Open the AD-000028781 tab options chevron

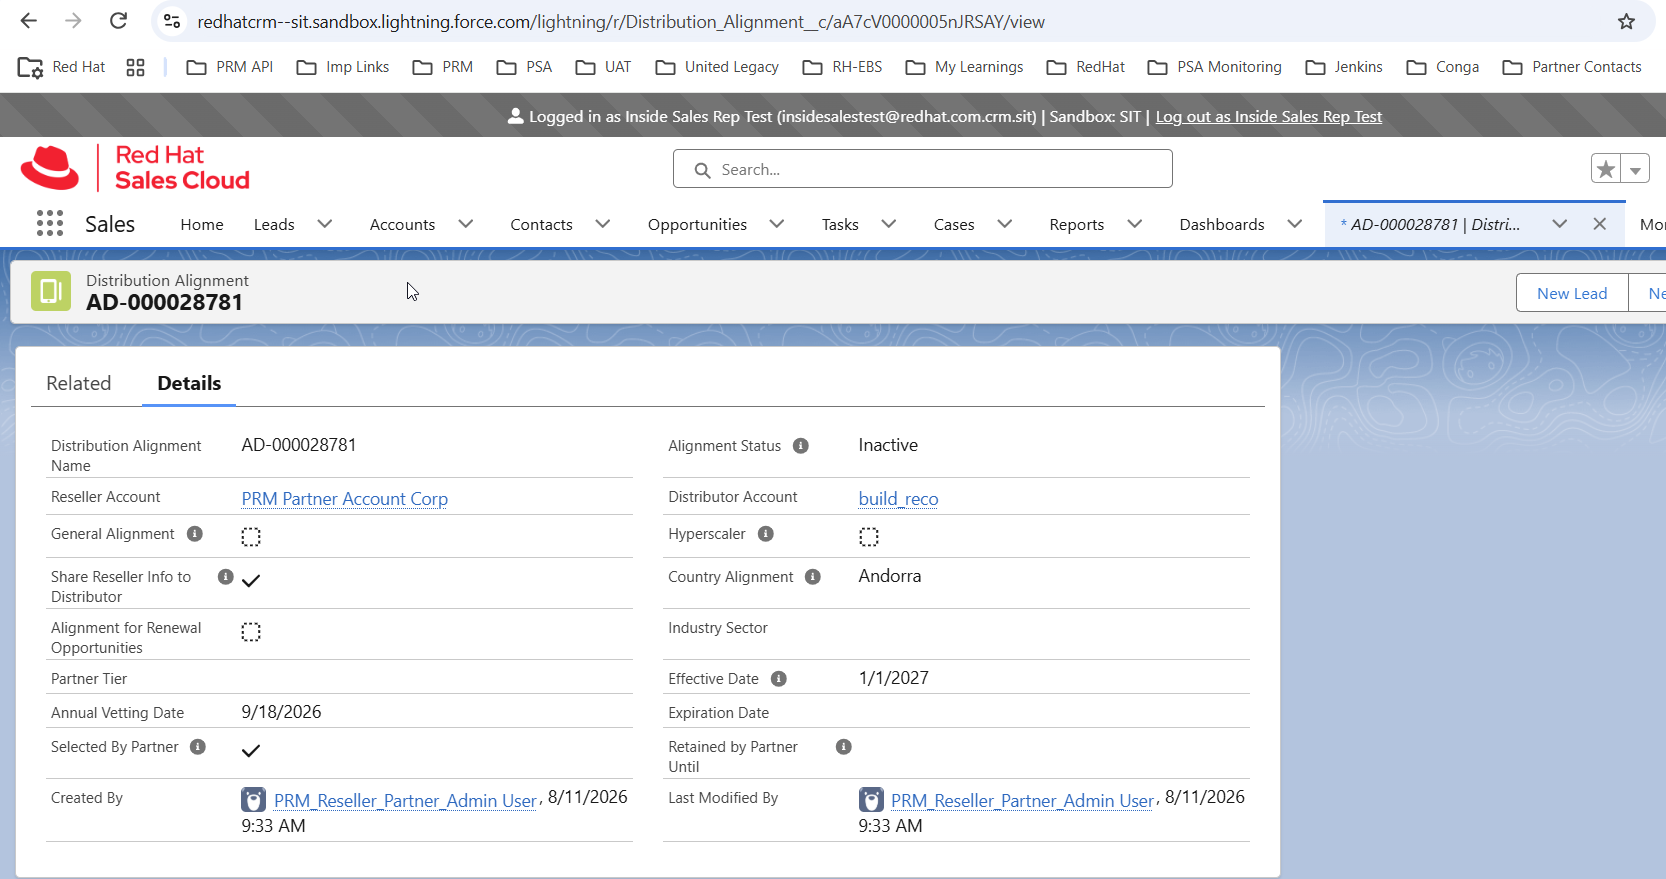(1560, 224)
